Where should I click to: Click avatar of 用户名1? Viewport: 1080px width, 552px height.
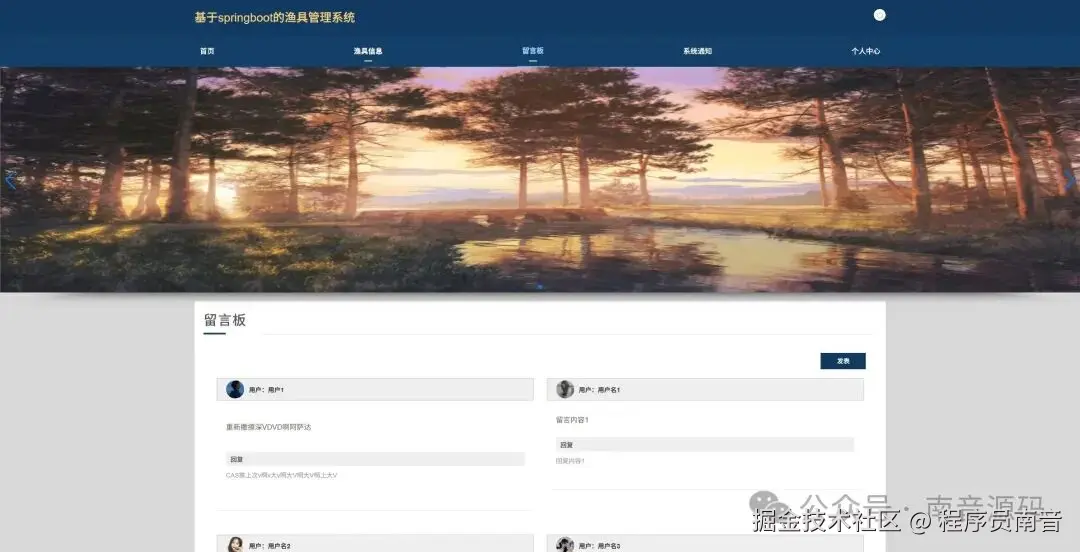tap(565, 389)
